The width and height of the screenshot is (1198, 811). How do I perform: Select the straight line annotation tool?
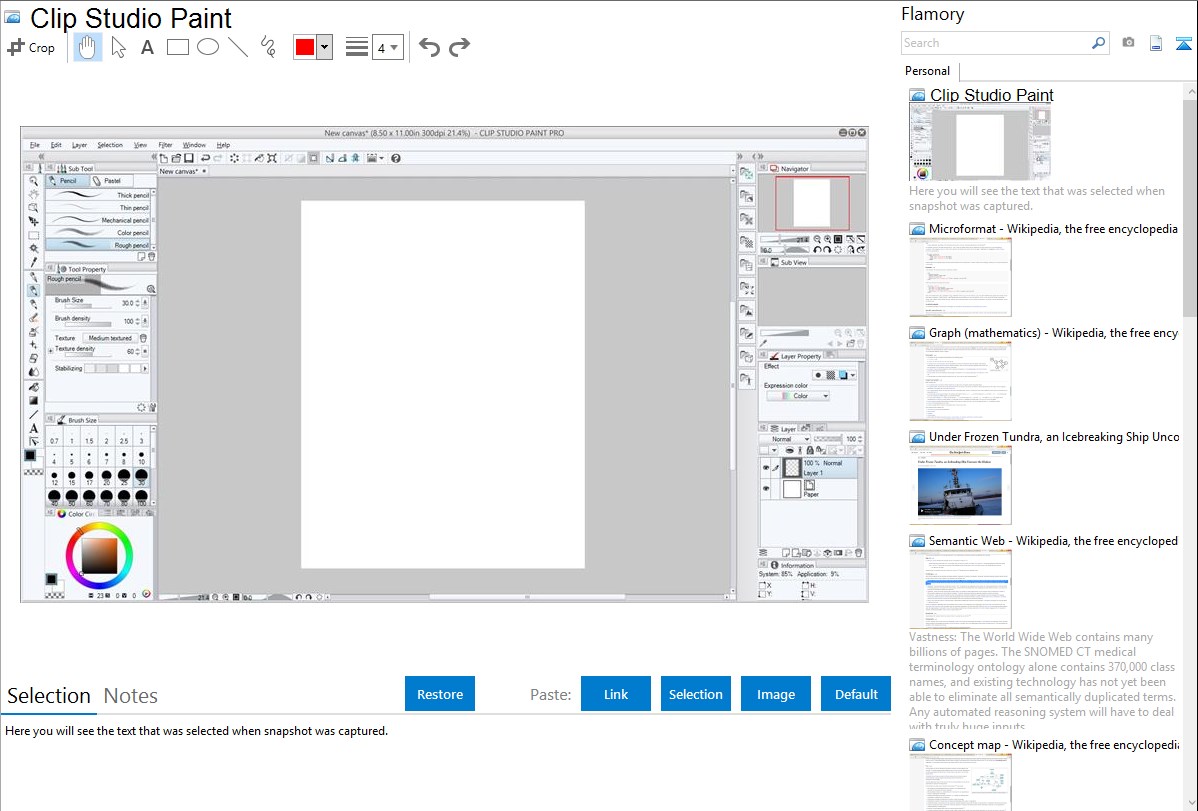238,47
